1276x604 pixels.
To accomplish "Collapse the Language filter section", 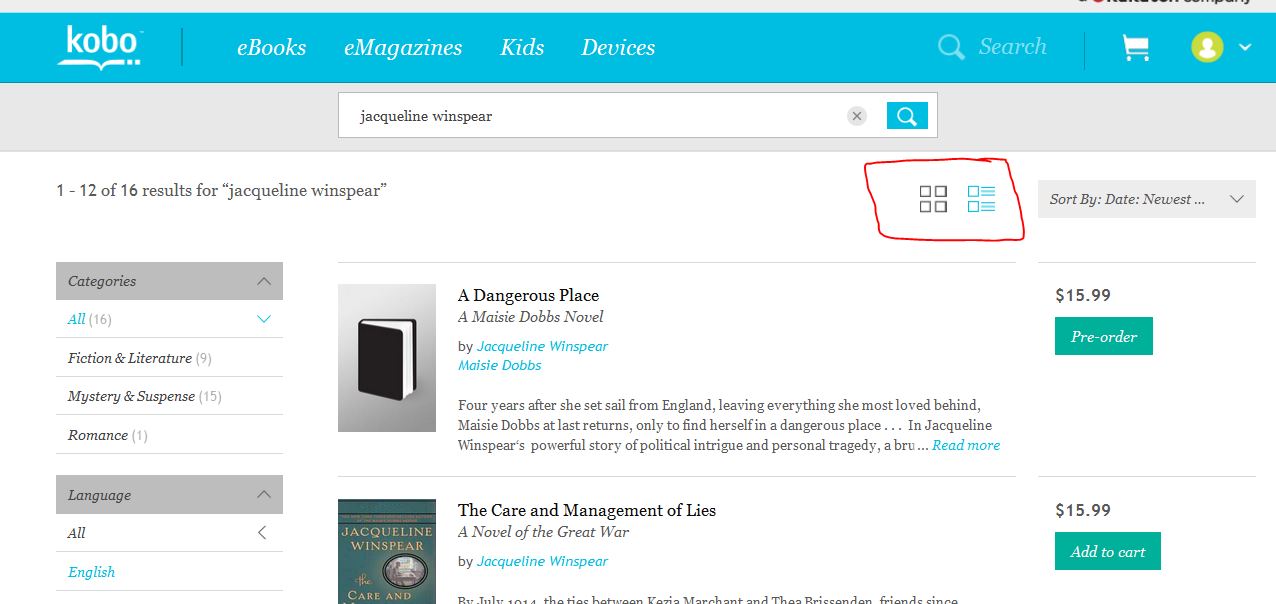I will pos(264,495).
